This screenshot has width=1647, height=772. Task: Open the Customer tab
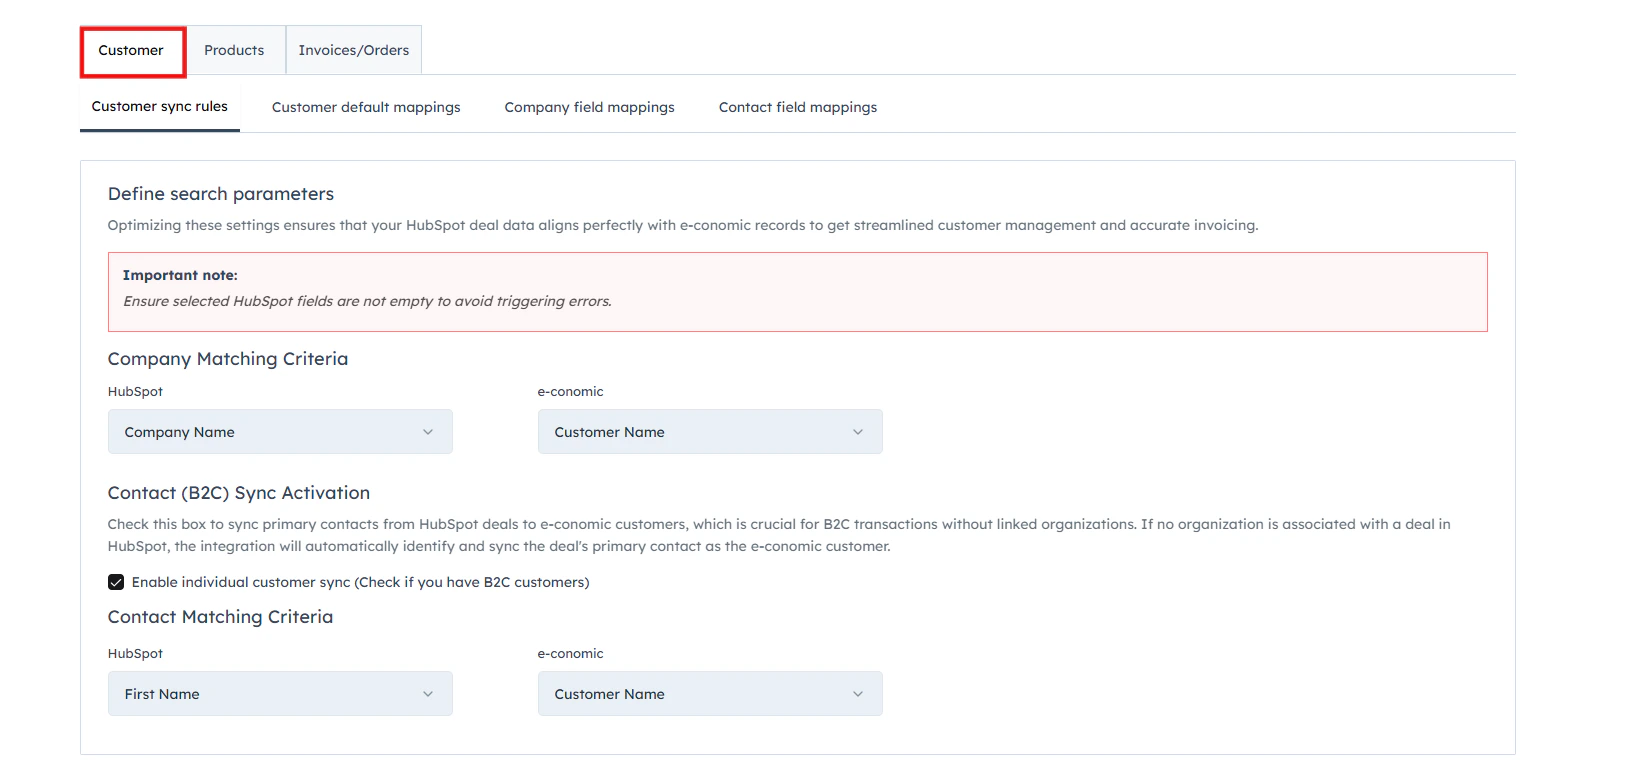(131, 50)
